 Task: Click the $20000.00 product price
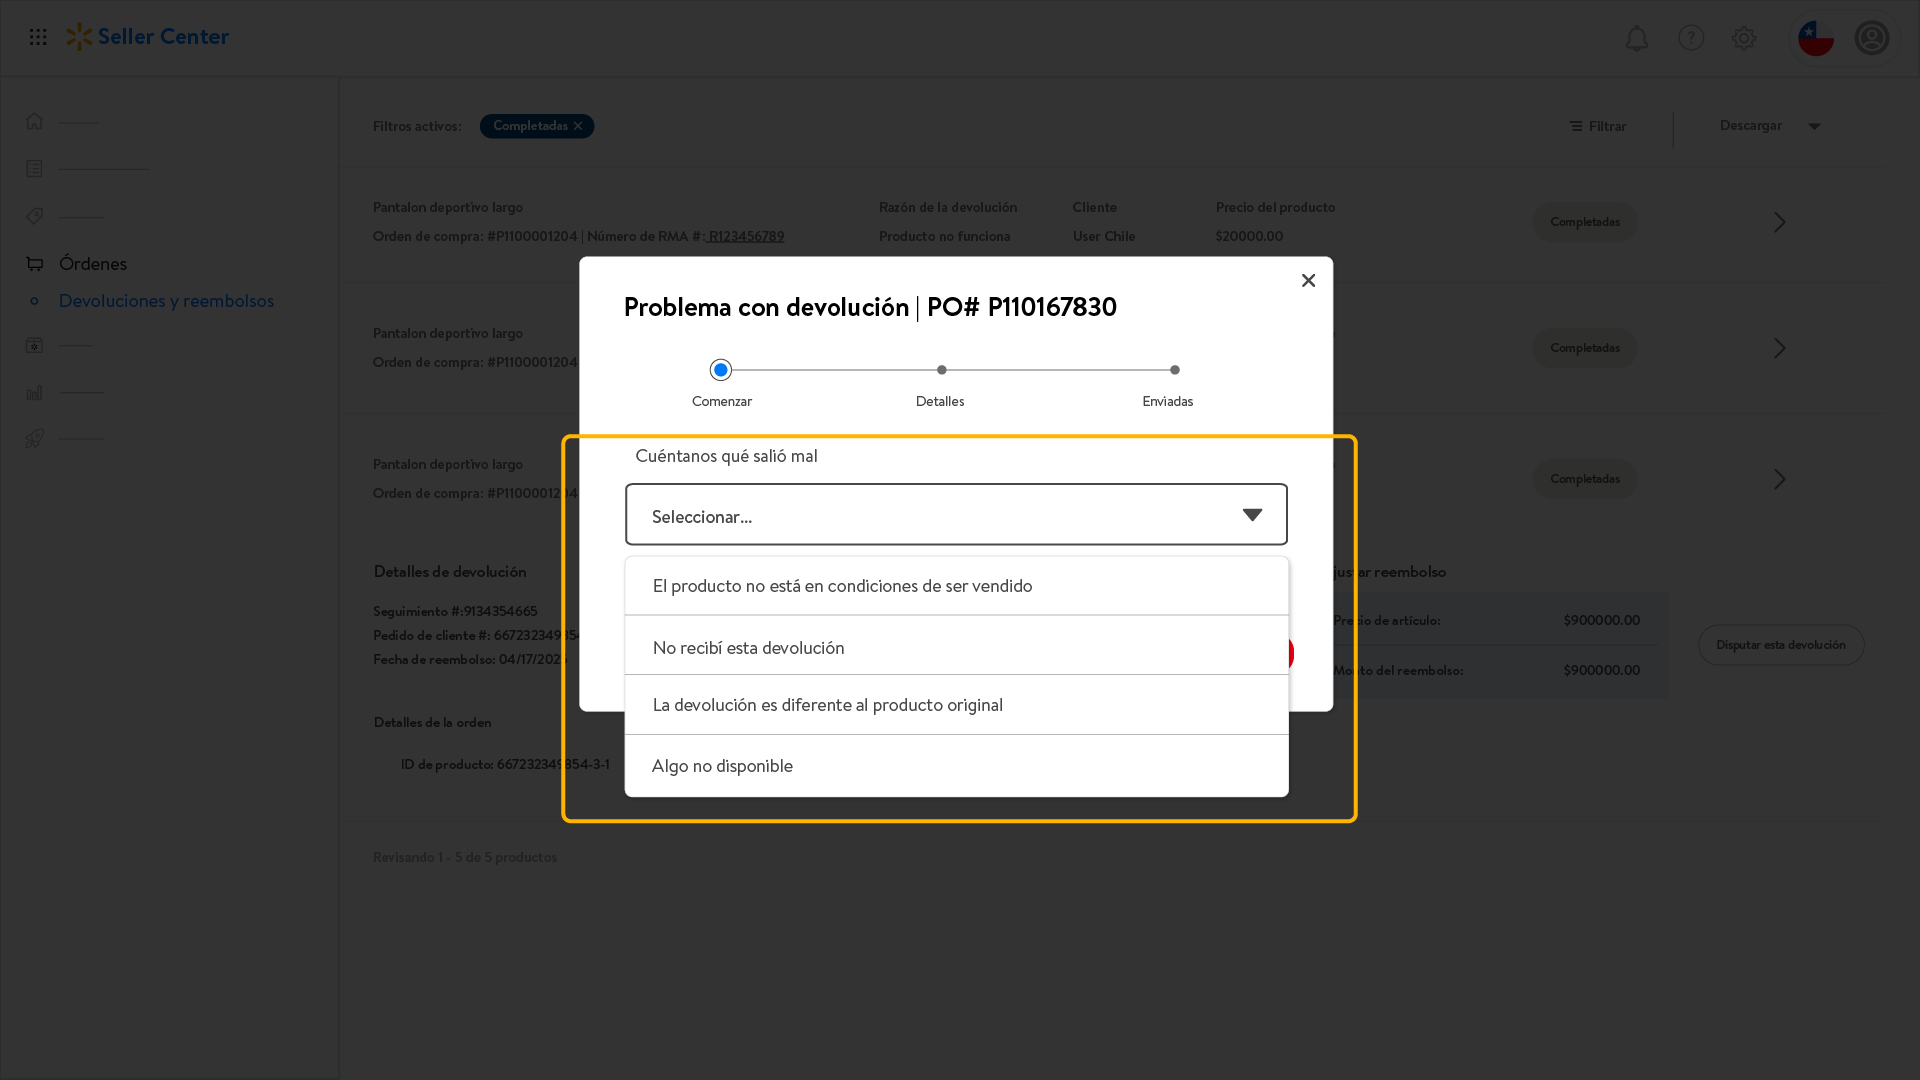point(1249,237)
